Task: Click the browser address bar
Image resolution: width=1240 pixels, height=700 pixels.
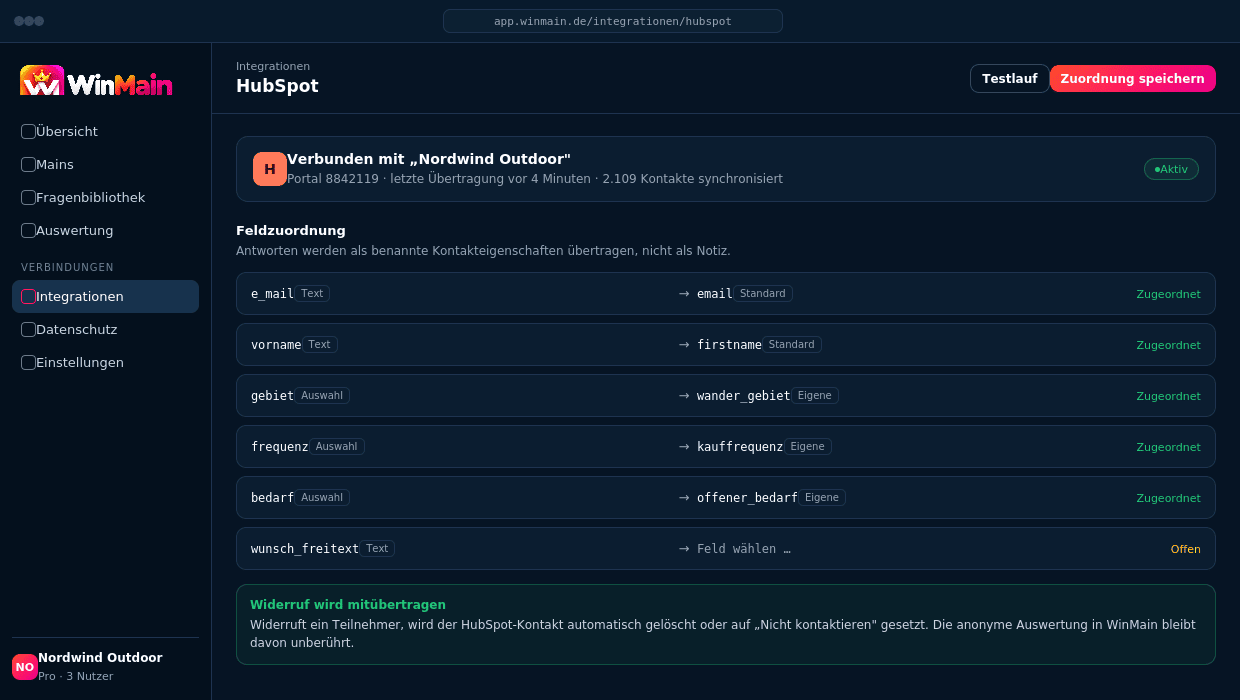Action: (x=613, y=21)
